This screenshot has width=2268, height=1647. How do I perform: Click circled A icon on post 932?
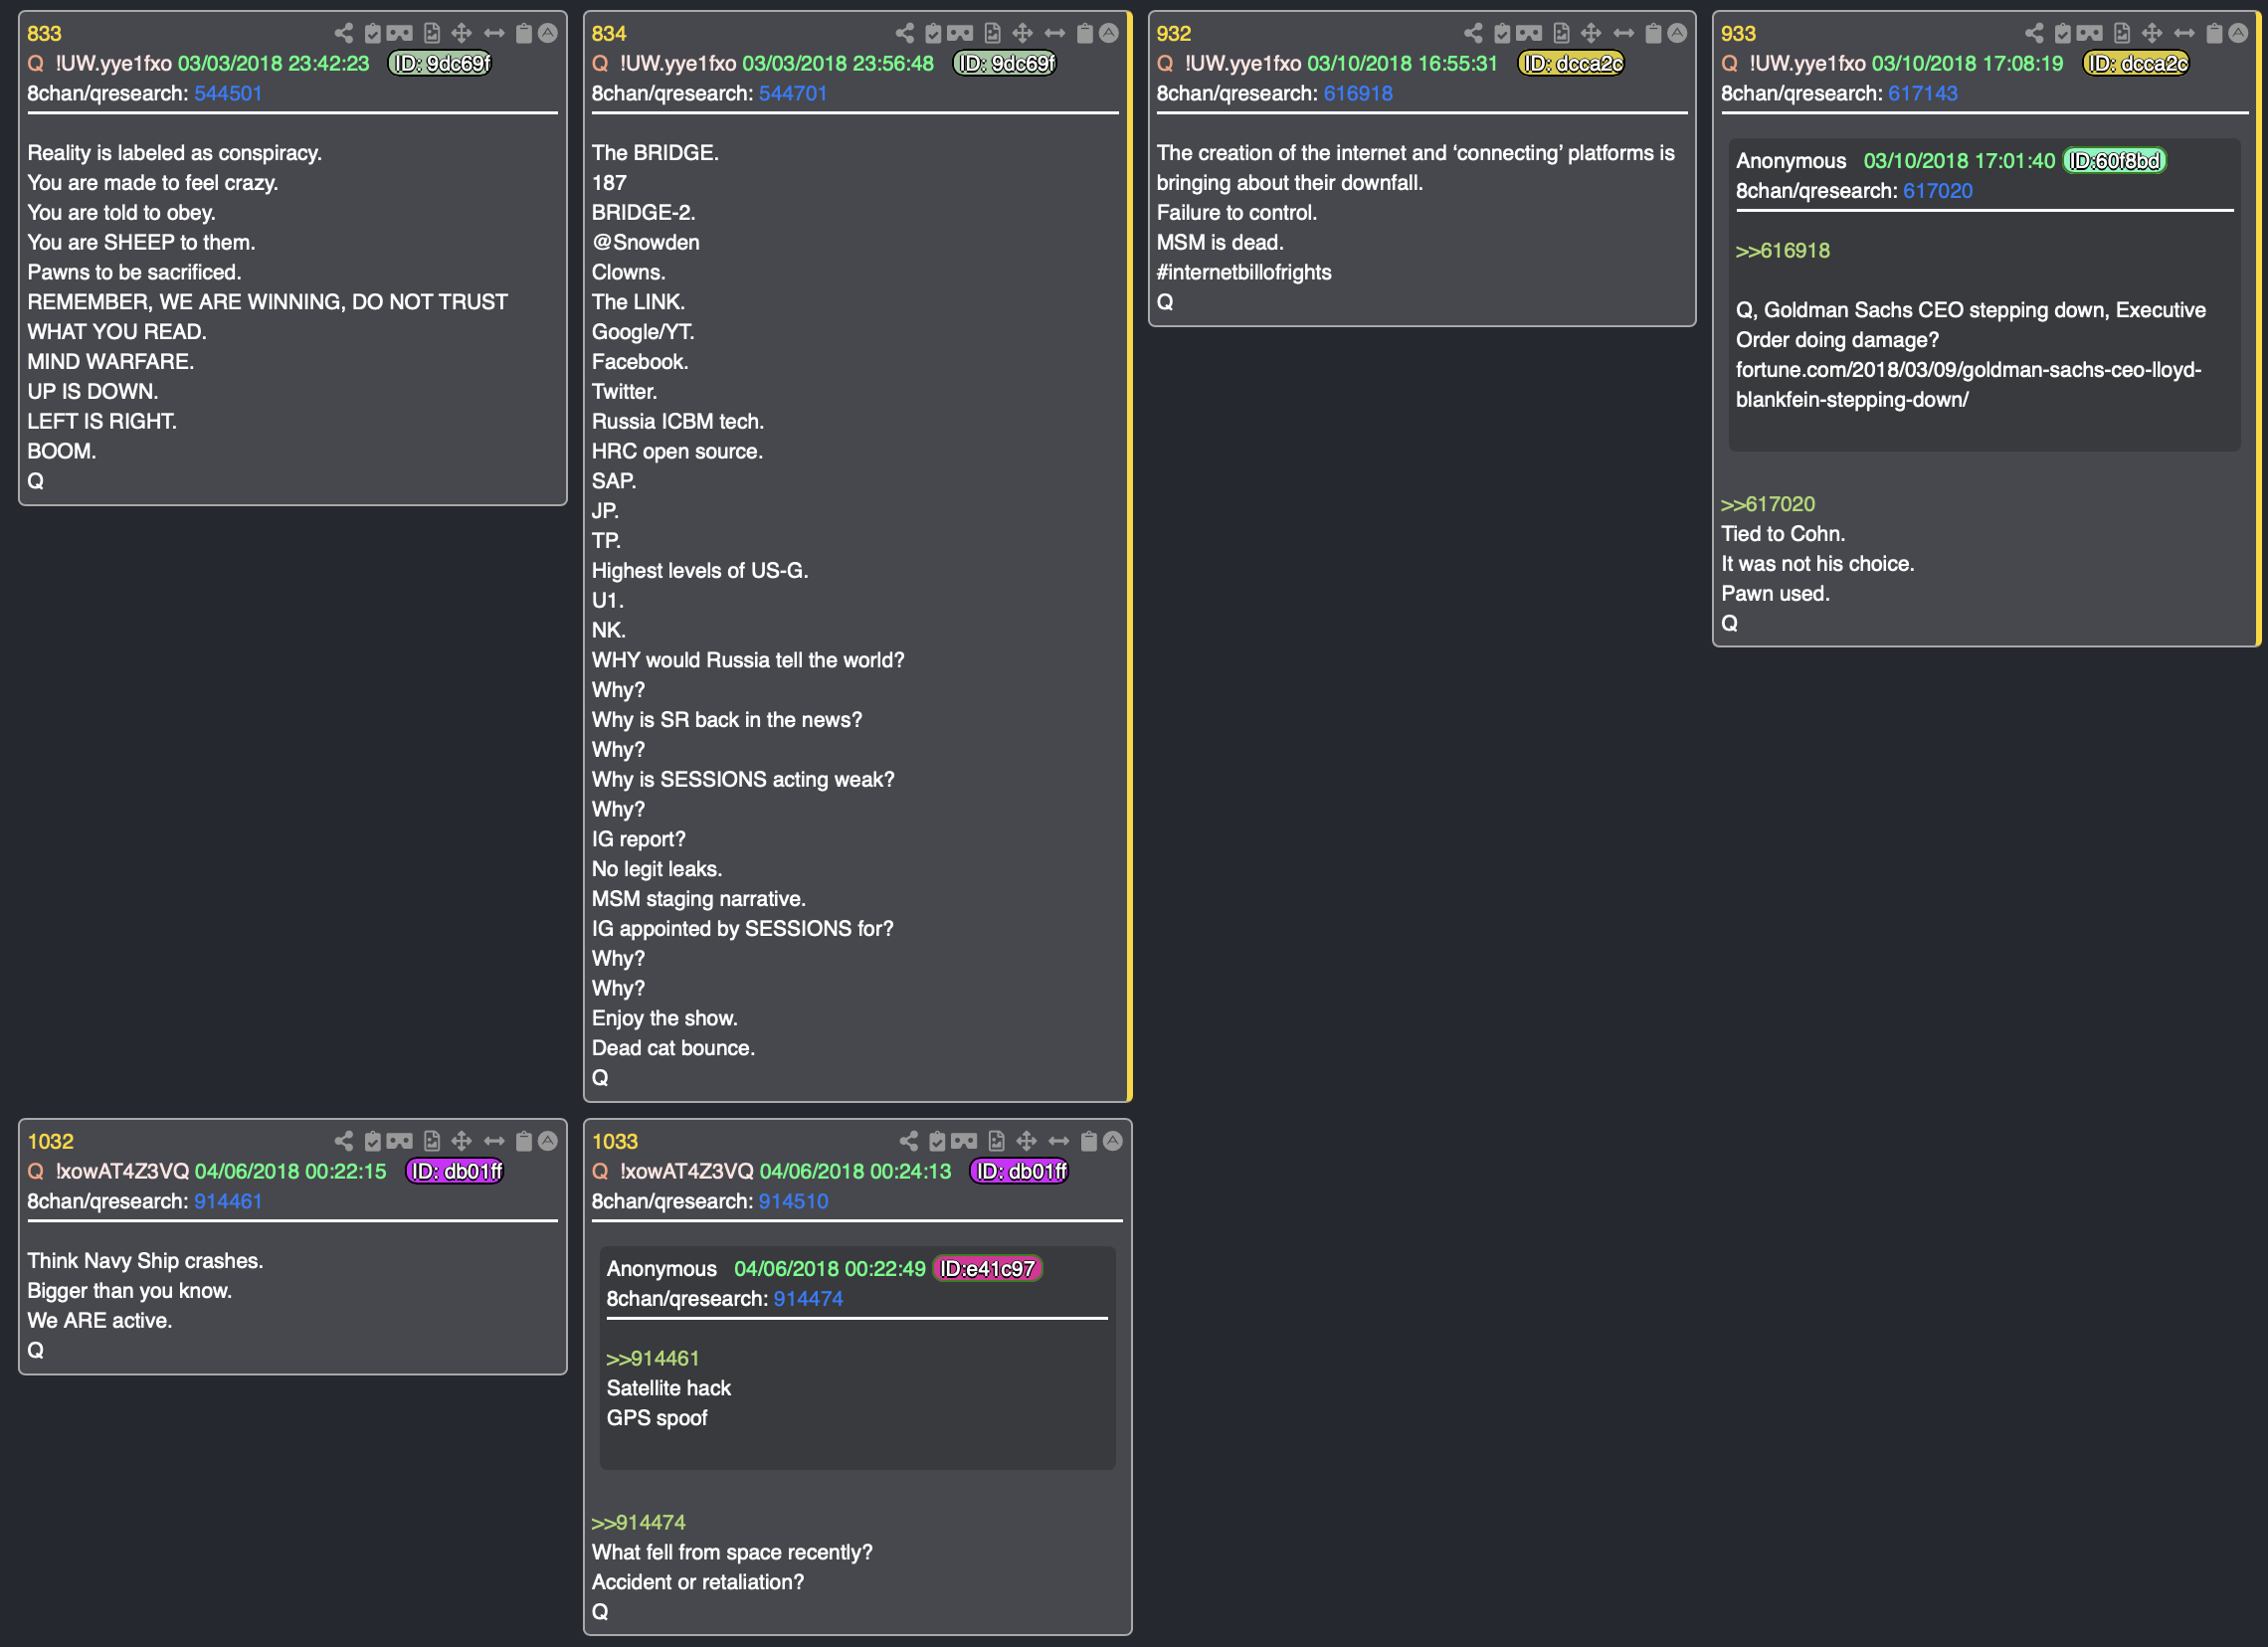[1678, 33]
